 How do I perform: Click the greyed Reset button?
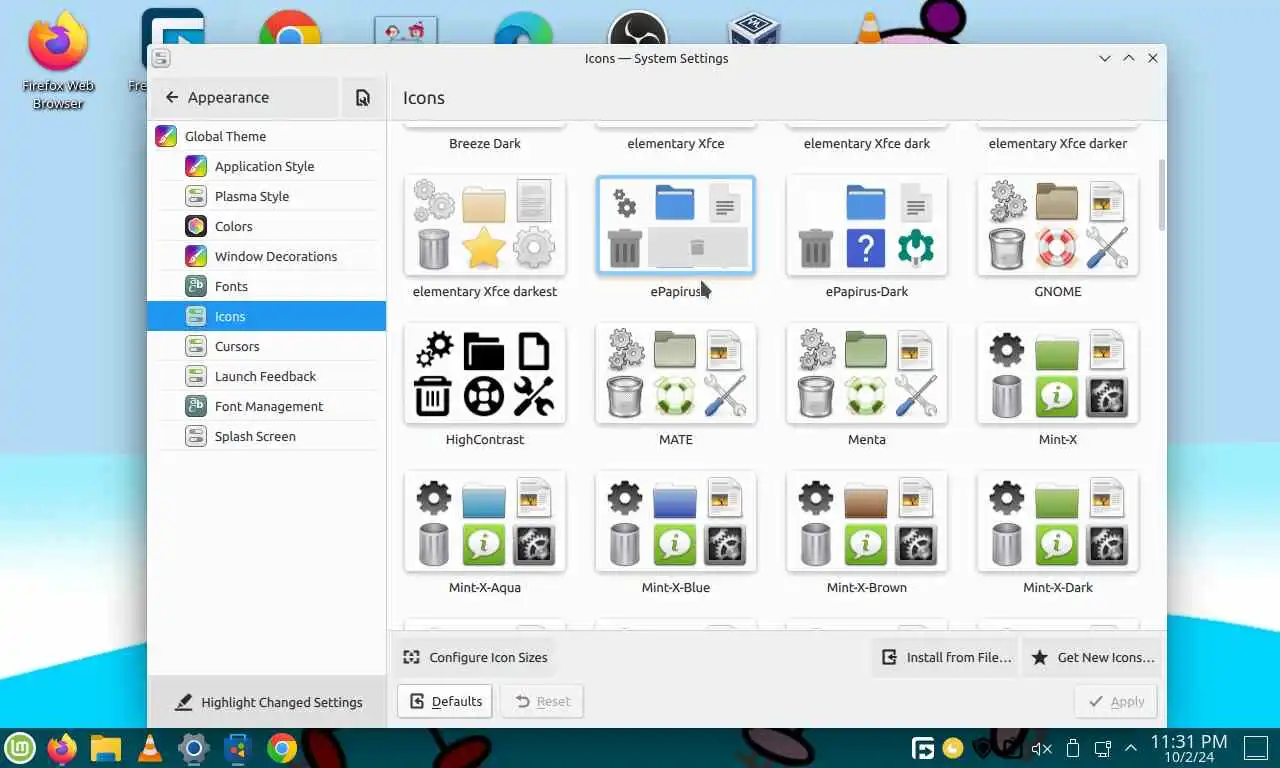coord(542,701)
